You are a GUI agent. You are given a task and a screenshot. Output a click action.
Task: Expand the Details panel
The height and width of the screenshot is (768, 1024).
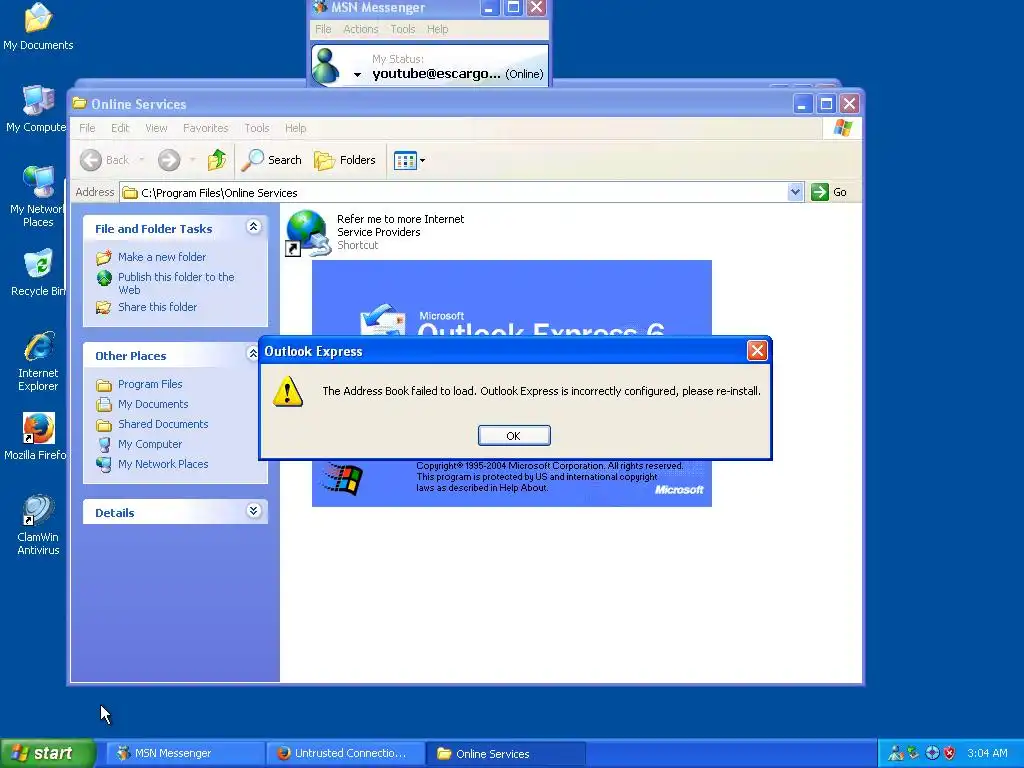(253, 511)
